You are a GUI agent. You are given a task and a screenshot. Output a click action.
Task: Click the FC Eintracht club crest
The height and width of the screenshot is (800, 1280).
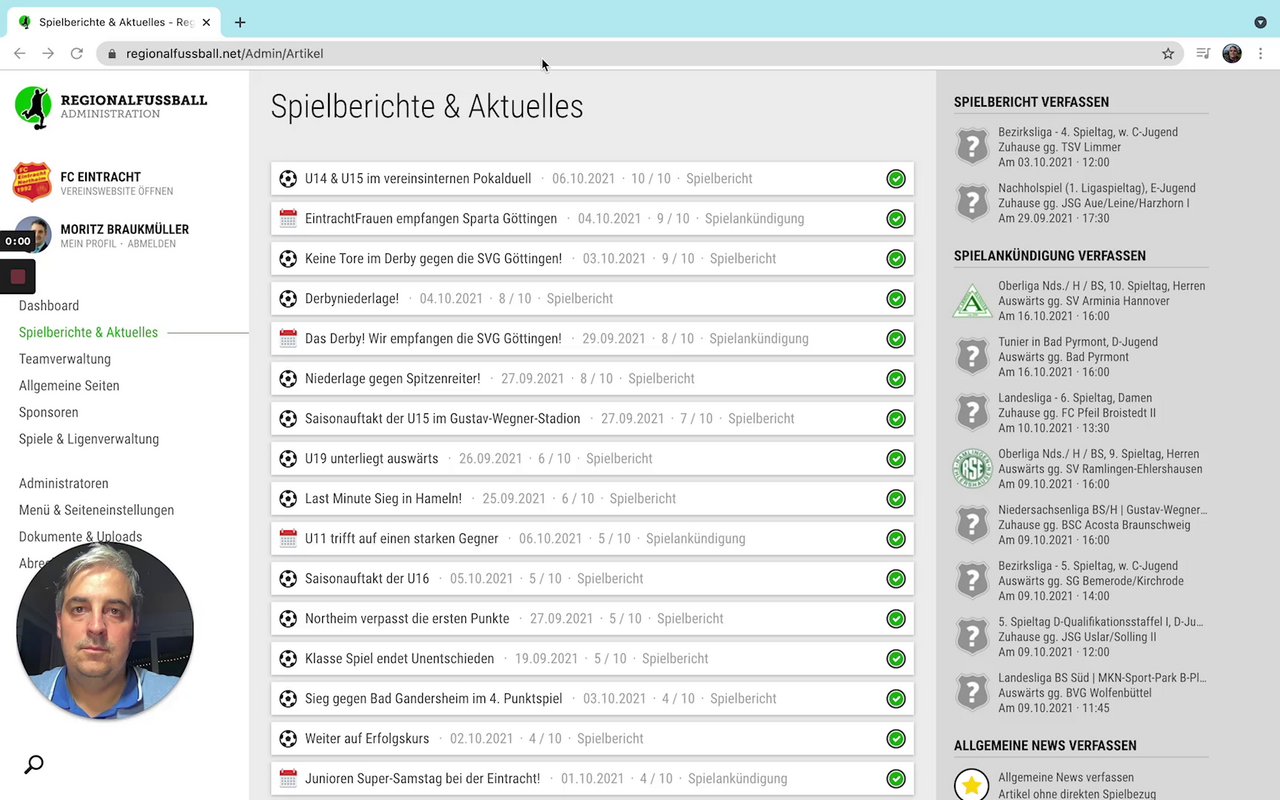pos(32,182)
